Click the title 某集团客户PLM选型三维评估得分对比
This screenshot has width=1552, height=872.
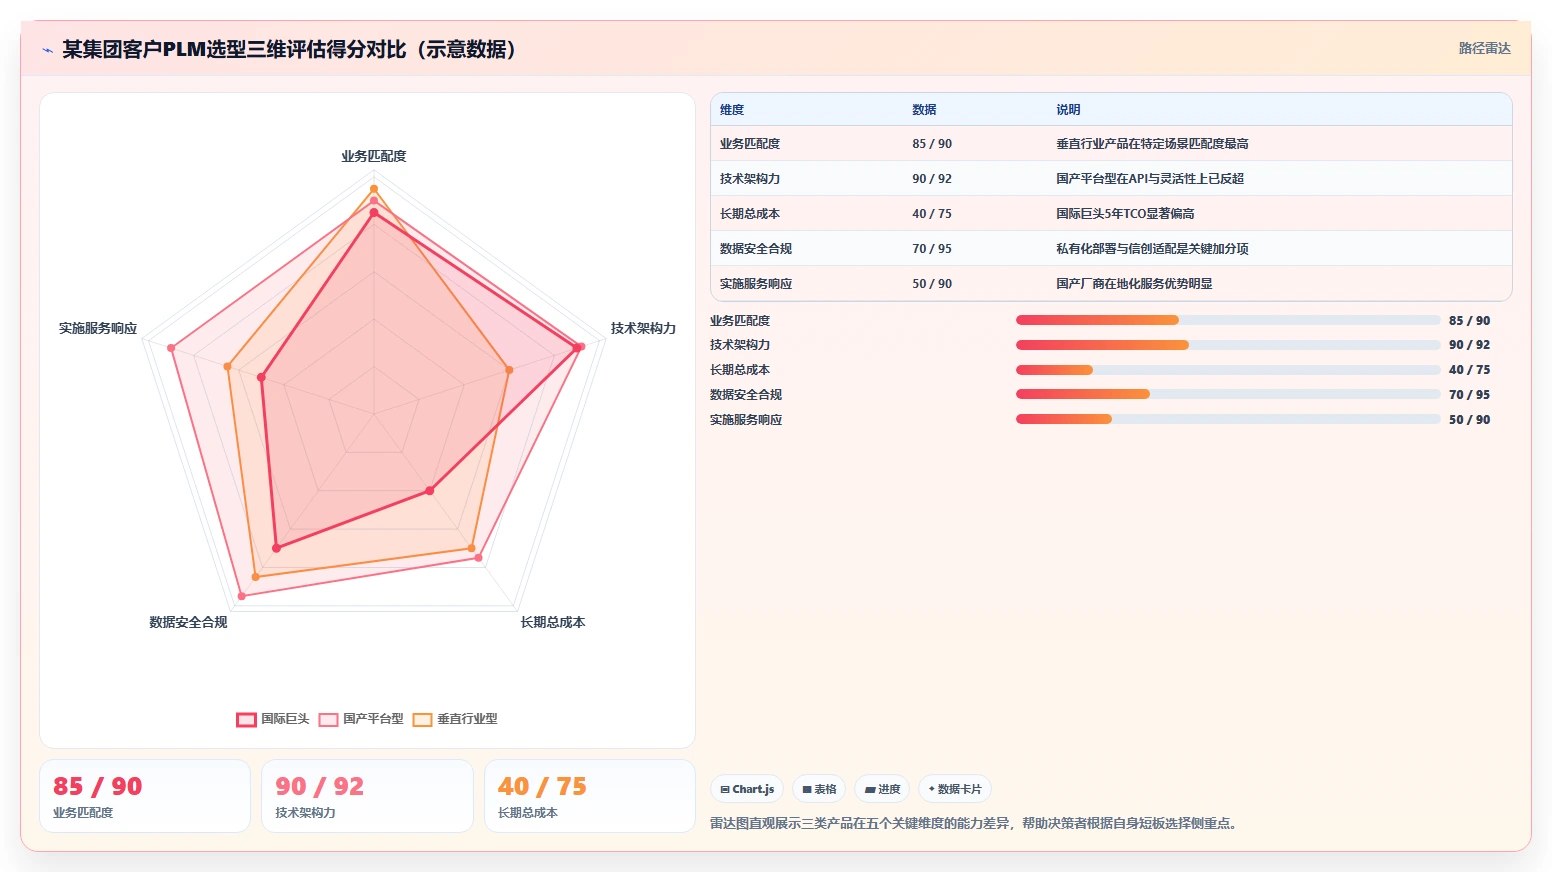289,50
